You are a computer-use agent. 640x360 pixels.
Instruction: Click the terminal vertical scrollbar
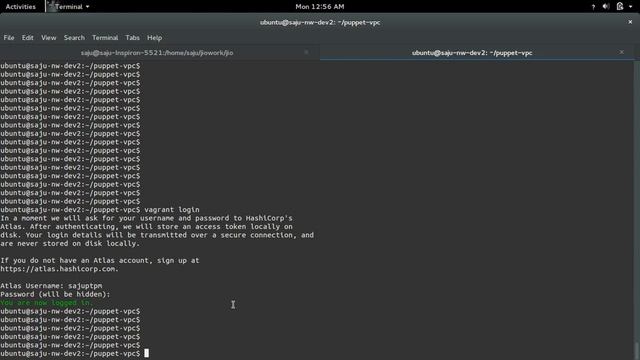[637, 210]
